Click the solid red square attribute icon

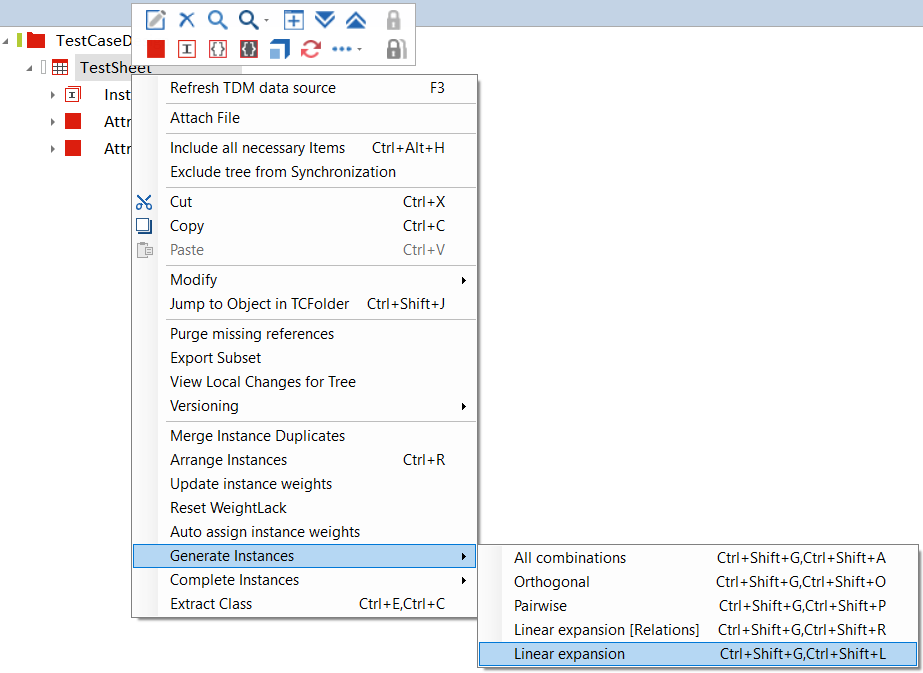click(156, 48)
